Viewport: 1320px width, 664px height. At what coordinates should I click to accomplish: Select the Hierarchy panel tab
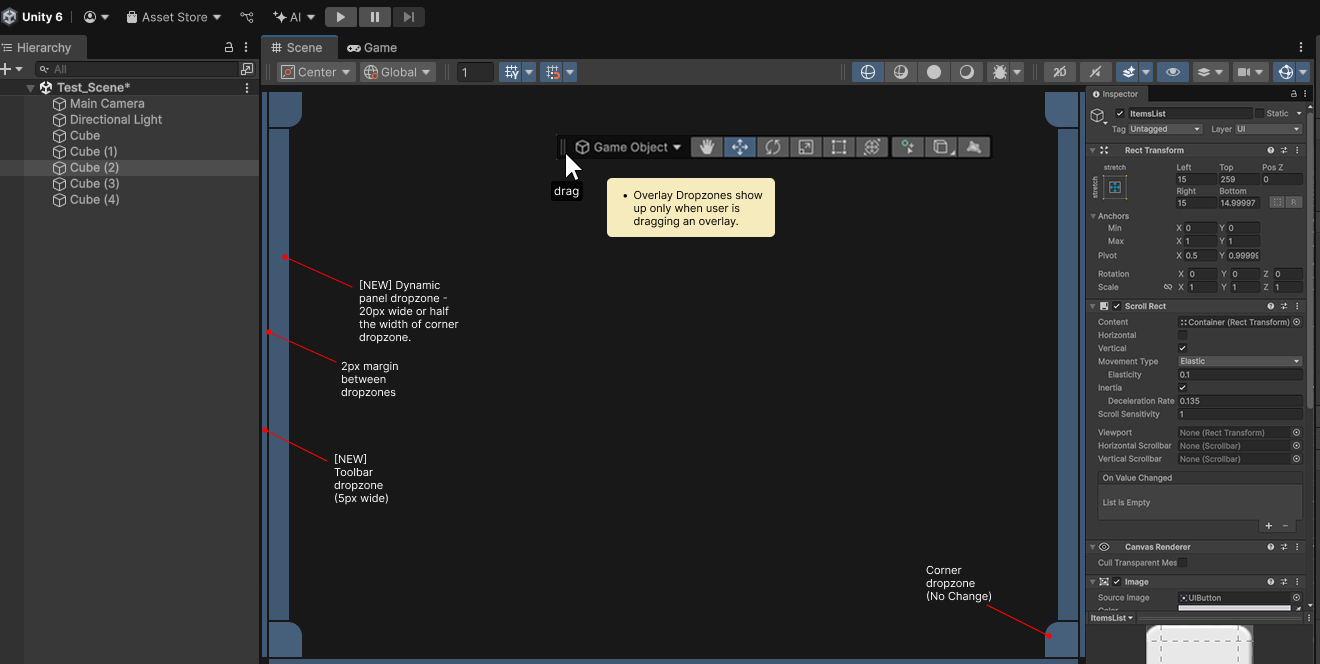(43, 47)
